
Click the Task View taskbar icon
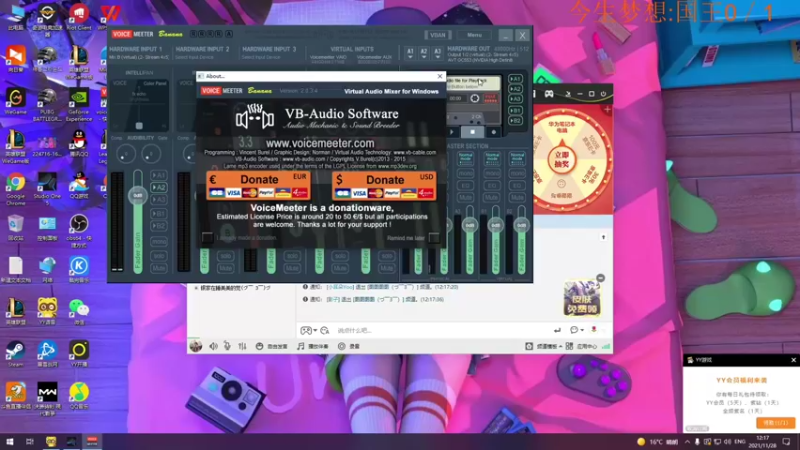click(x=30, y=442)
